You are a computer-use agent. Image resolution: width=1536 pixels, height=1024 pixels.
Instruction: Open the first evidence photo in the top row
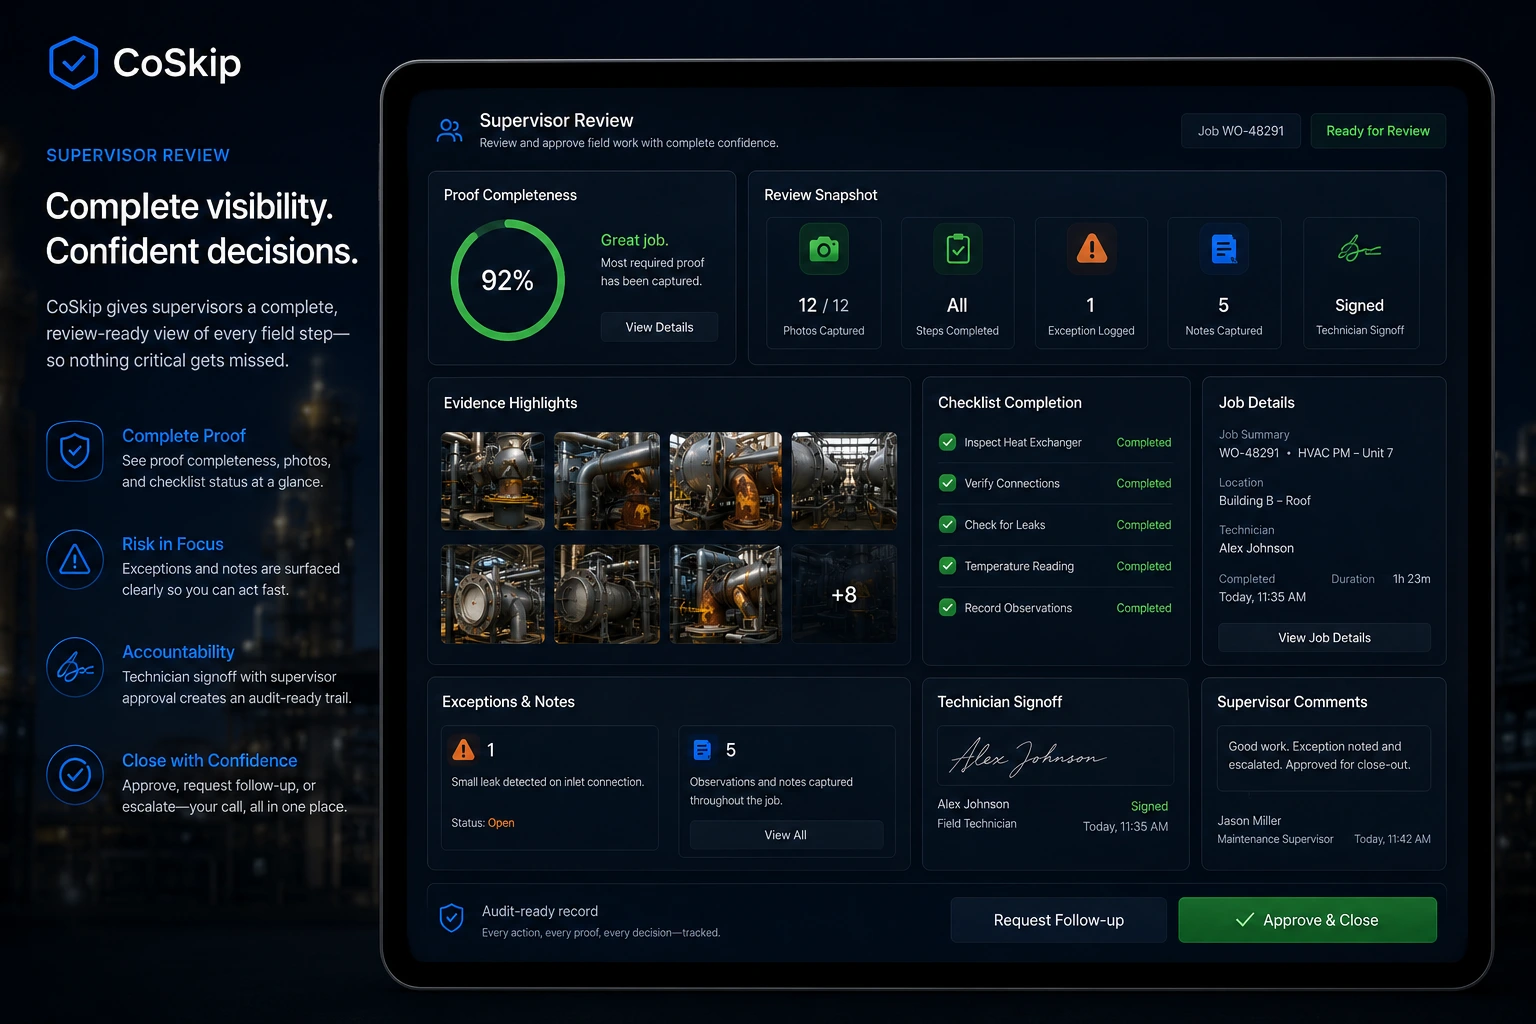(x=493, y=481)
